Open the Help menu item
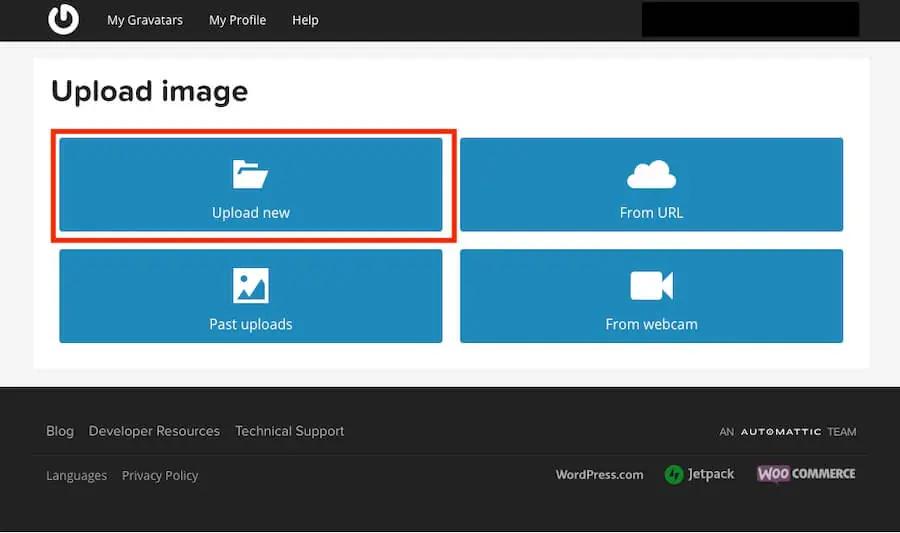This screenshot has height=533, width=900. (305, 20)
